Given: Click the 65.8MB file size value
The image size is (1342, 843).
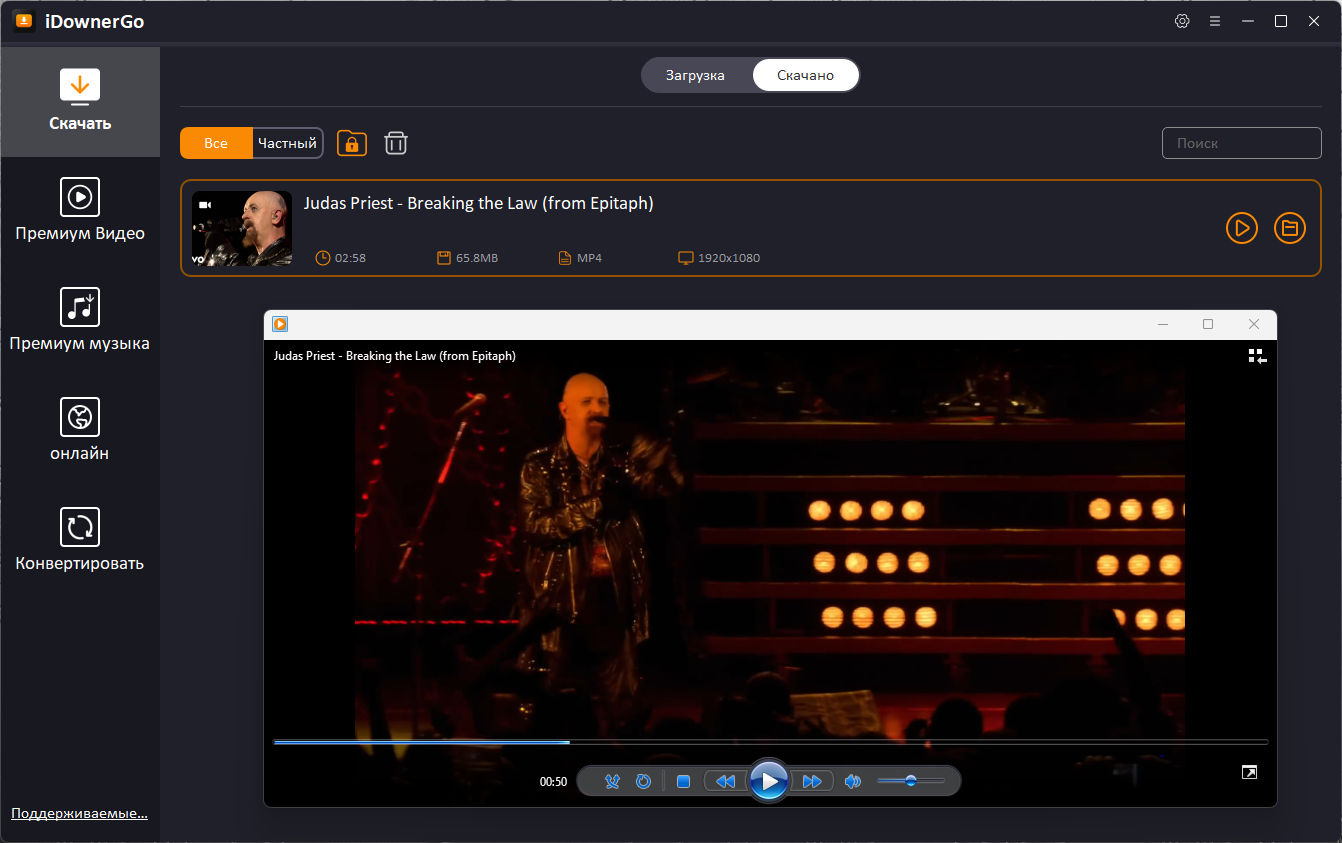Looking at the screenshot, I should click(x=477, y=258).
